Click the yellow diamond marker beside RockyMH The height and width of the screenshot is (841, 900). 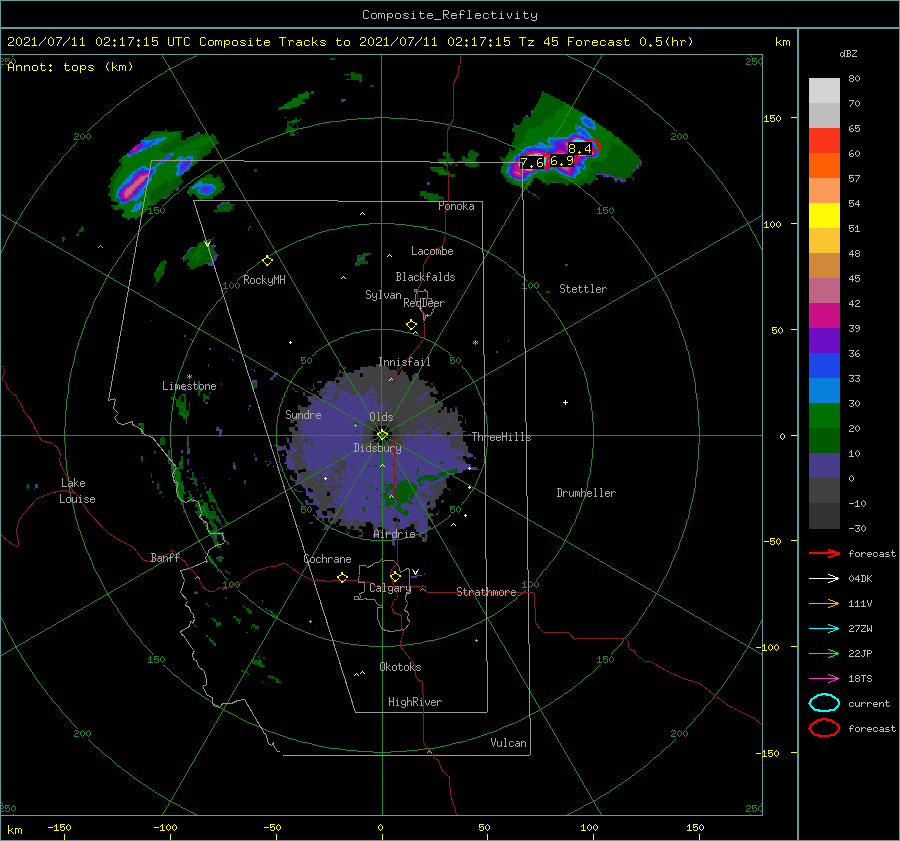pyautogui.click(x=267, y=261)
